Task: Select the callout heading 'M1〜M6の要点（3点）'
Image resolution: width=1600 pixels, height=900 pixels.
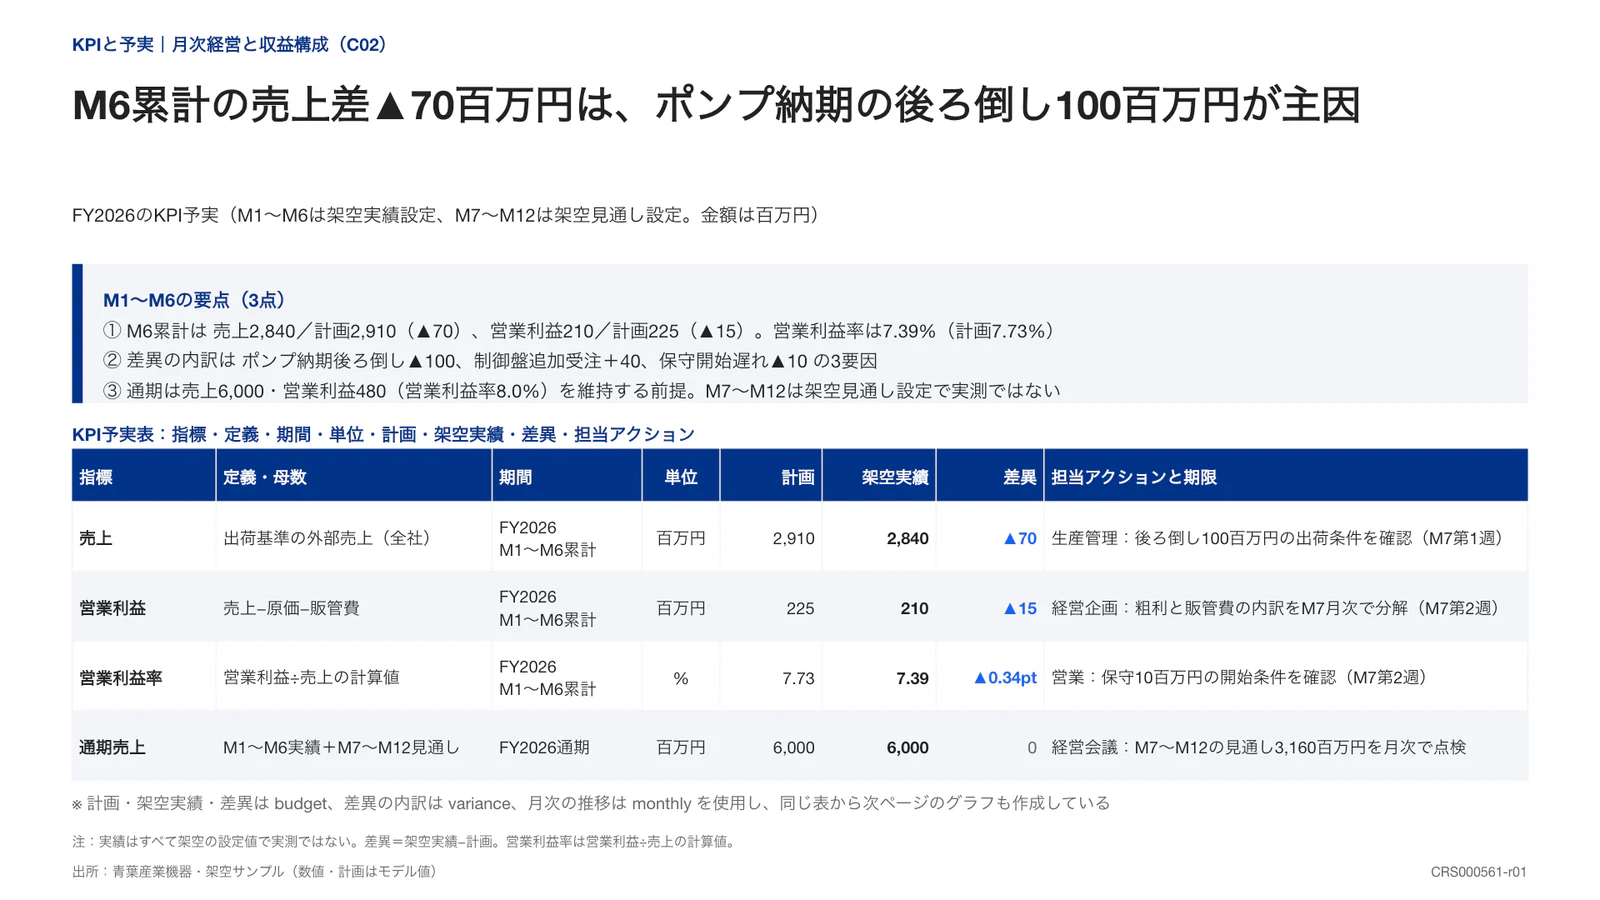Action: (x=197, y=300)
